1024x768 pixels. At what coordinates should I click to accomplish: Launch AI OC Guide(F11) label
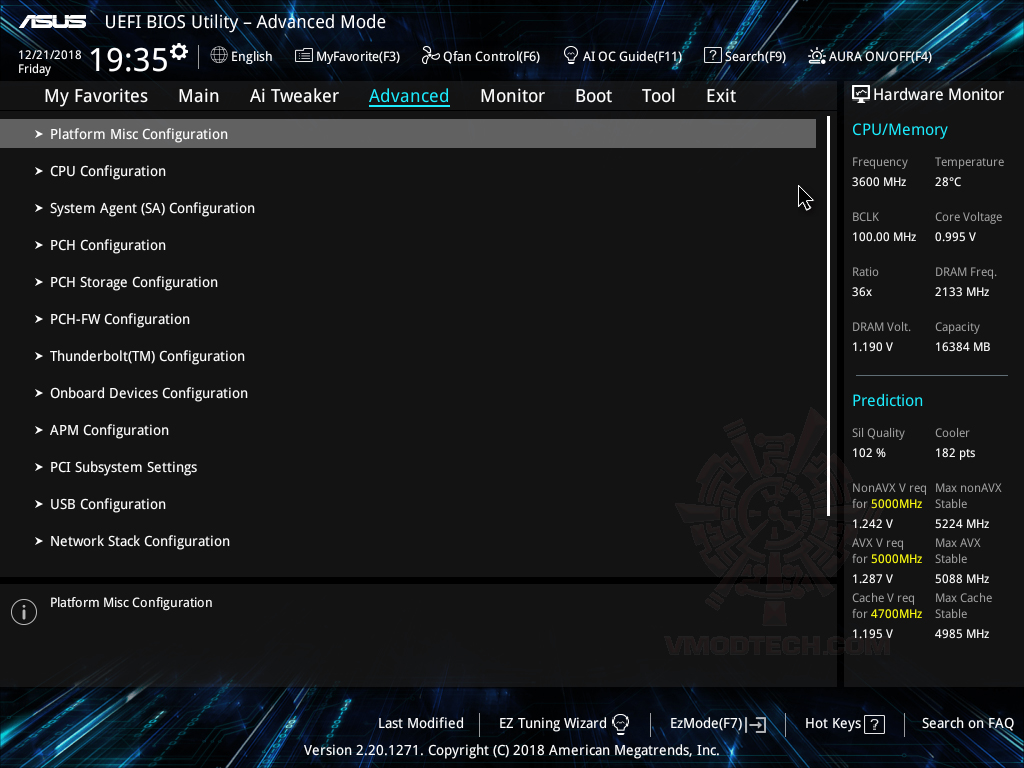tap(632, 57)
